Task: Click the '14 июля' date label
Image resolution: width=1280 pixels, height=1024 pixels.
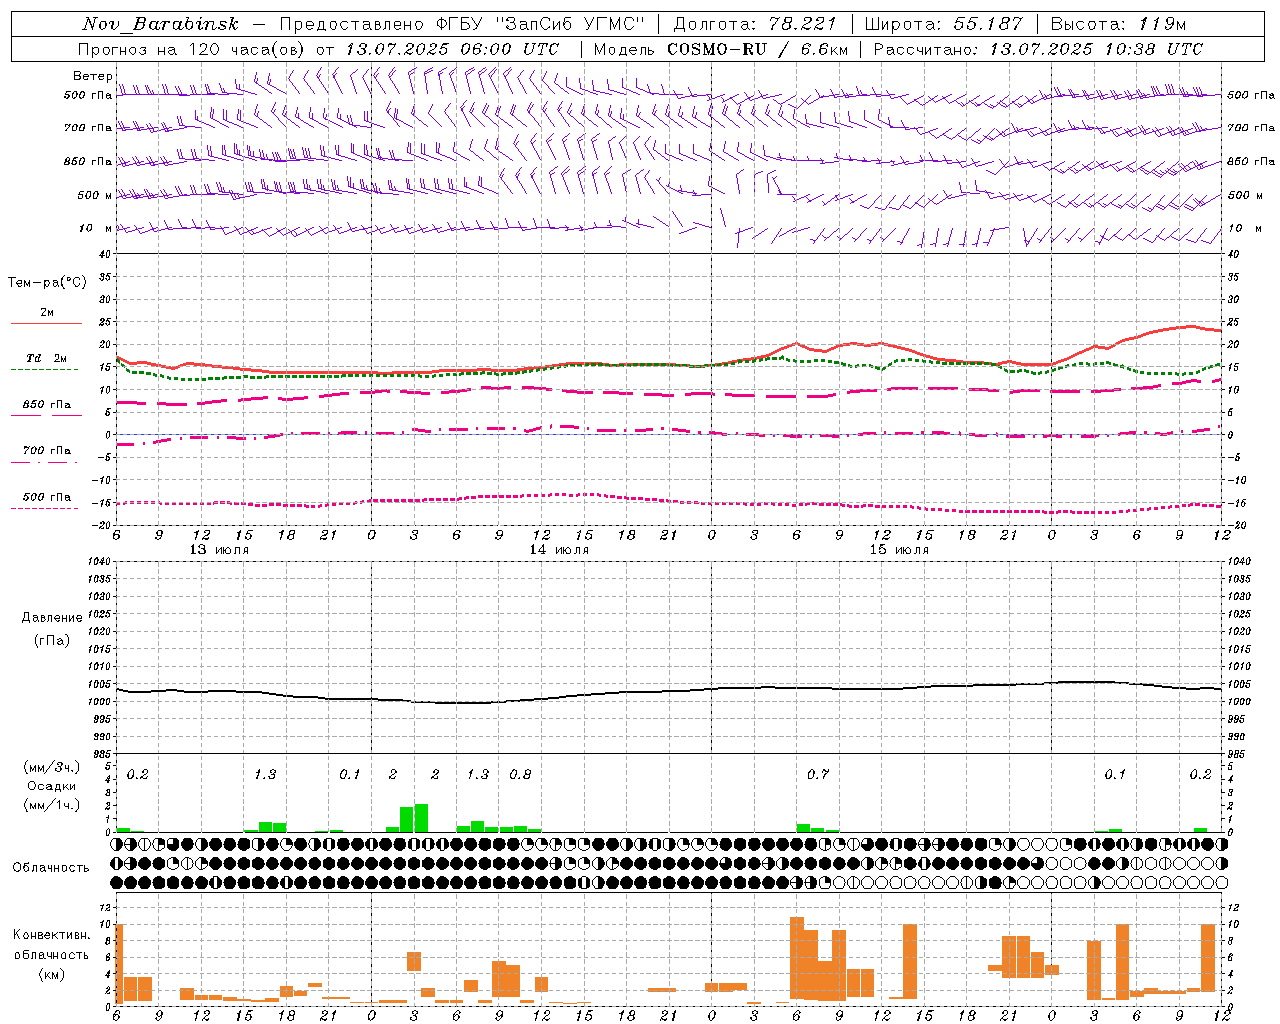Action: [559, 550]
